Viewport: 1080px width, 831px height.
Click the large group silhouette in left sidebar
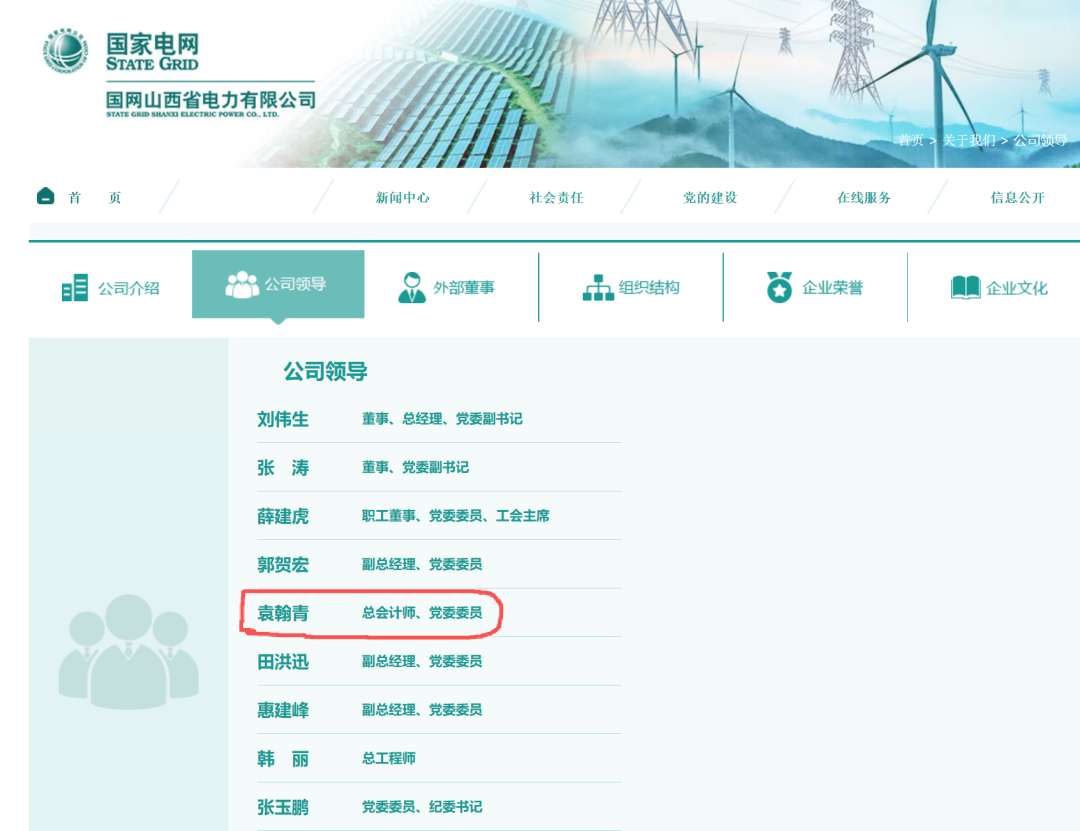[x=129, y=651]
